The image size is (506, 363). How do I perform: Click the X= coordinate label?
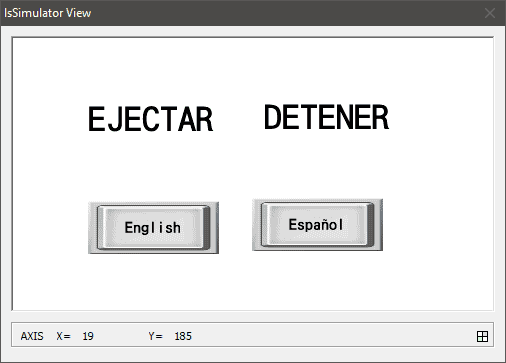63,336
